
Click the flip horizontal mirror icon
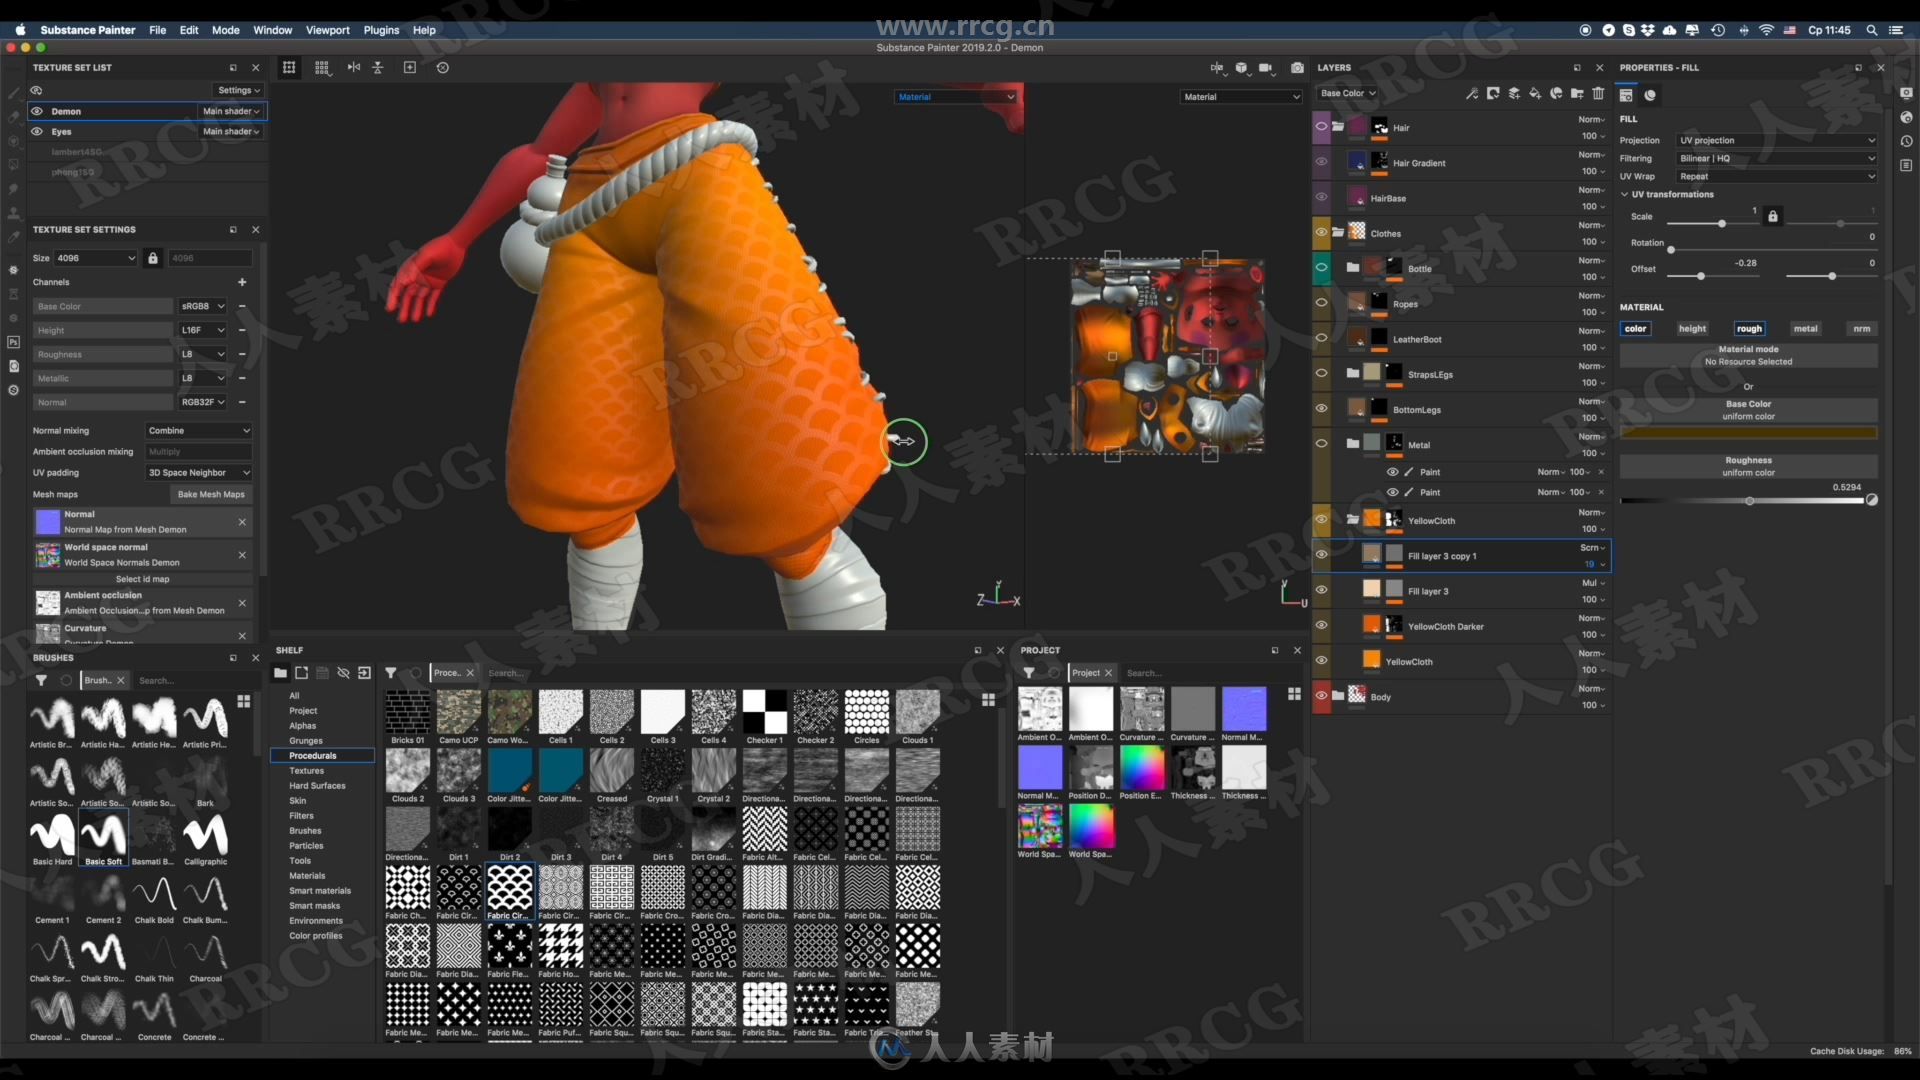(x=354, y=67)
